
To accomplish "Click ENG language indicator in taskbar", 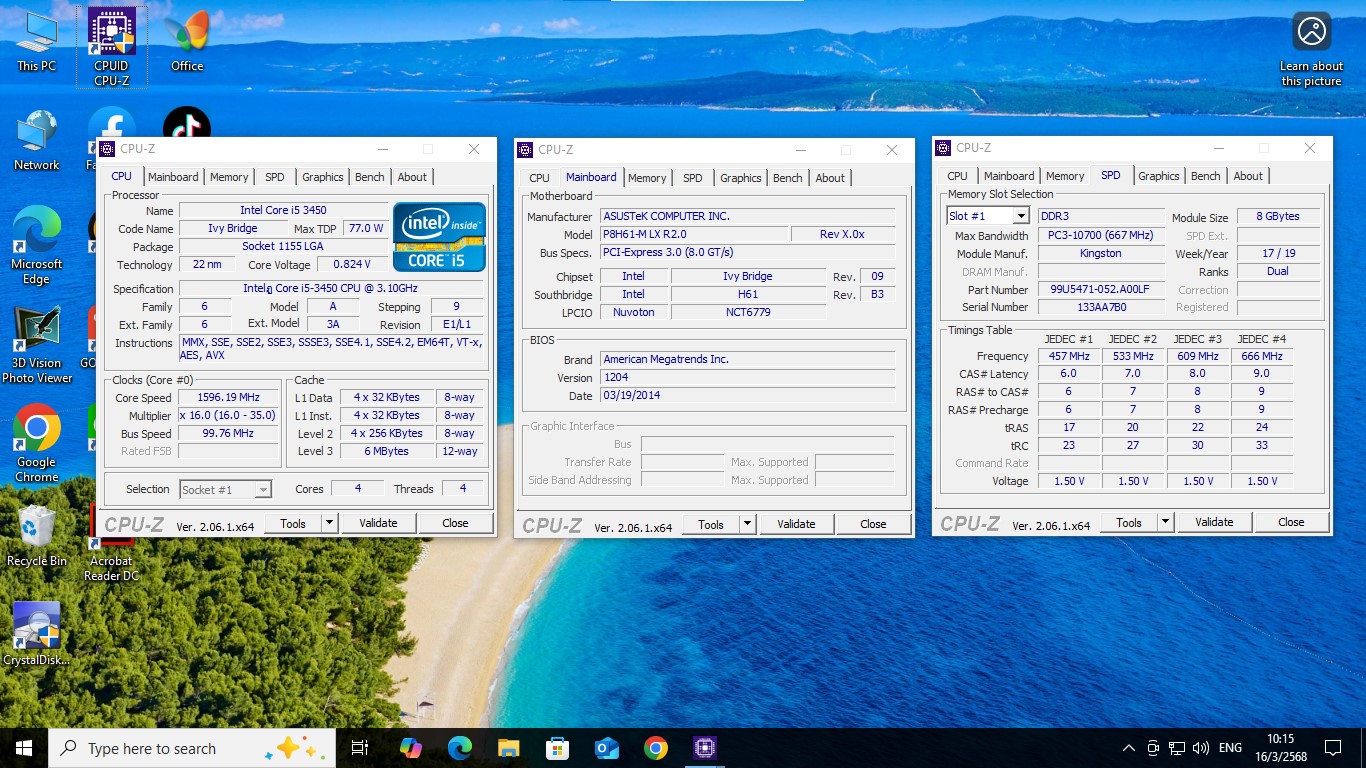I will pyautogui.click(x=1230, y=748).
